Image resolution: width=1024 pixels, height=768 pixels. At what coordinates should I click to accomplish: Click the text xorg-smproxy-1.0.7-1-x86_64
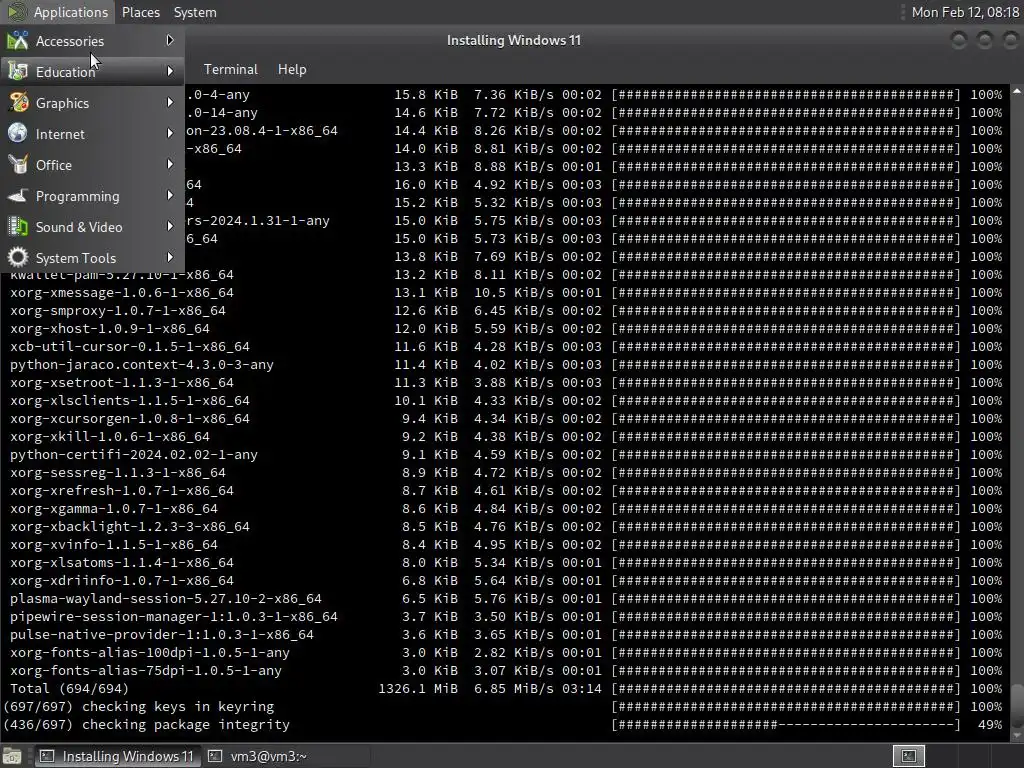click(118, 311)
